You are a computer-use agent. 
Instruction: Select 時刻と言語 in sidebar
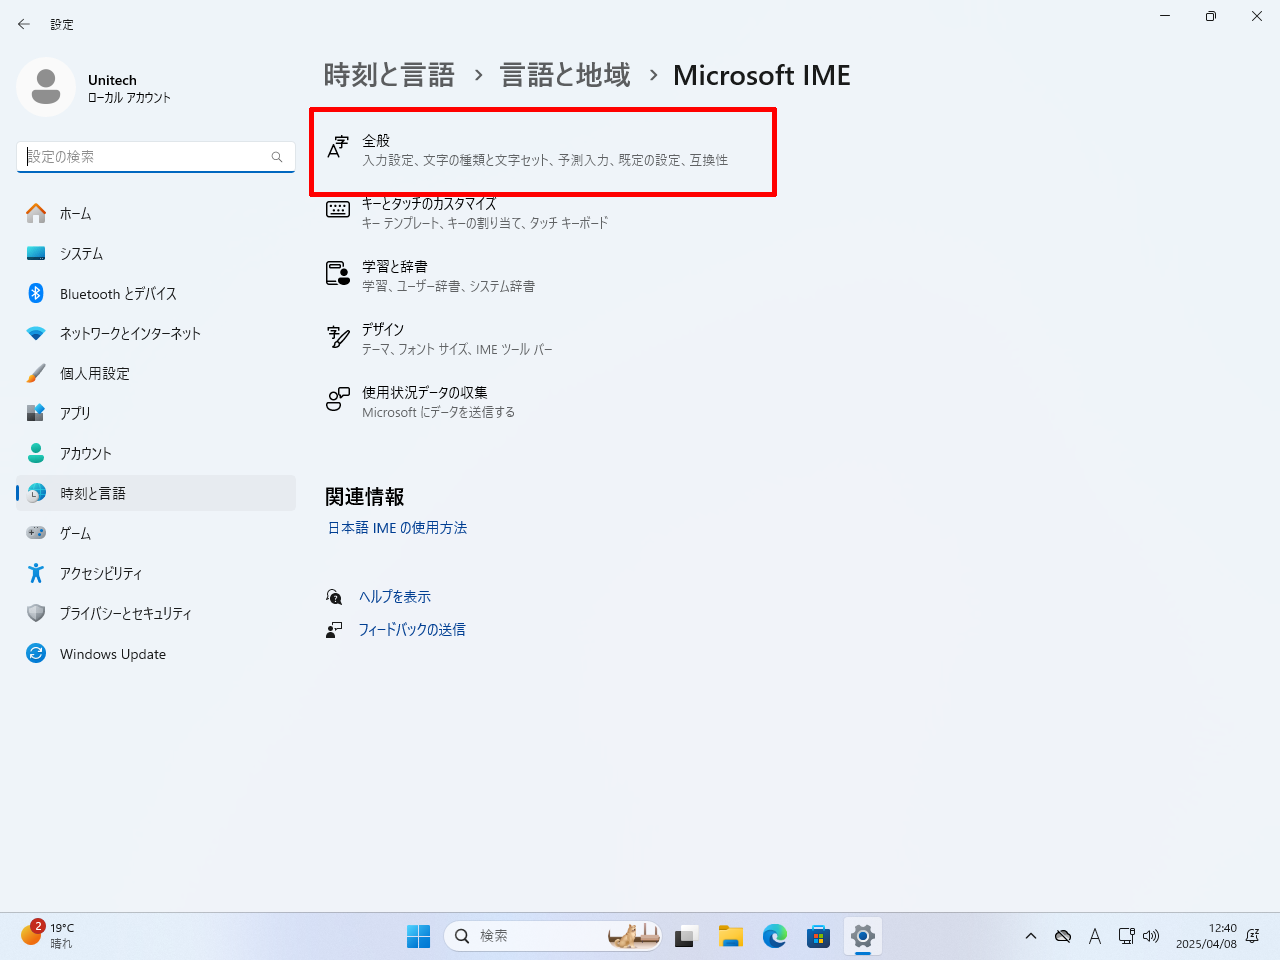(156, 493)
